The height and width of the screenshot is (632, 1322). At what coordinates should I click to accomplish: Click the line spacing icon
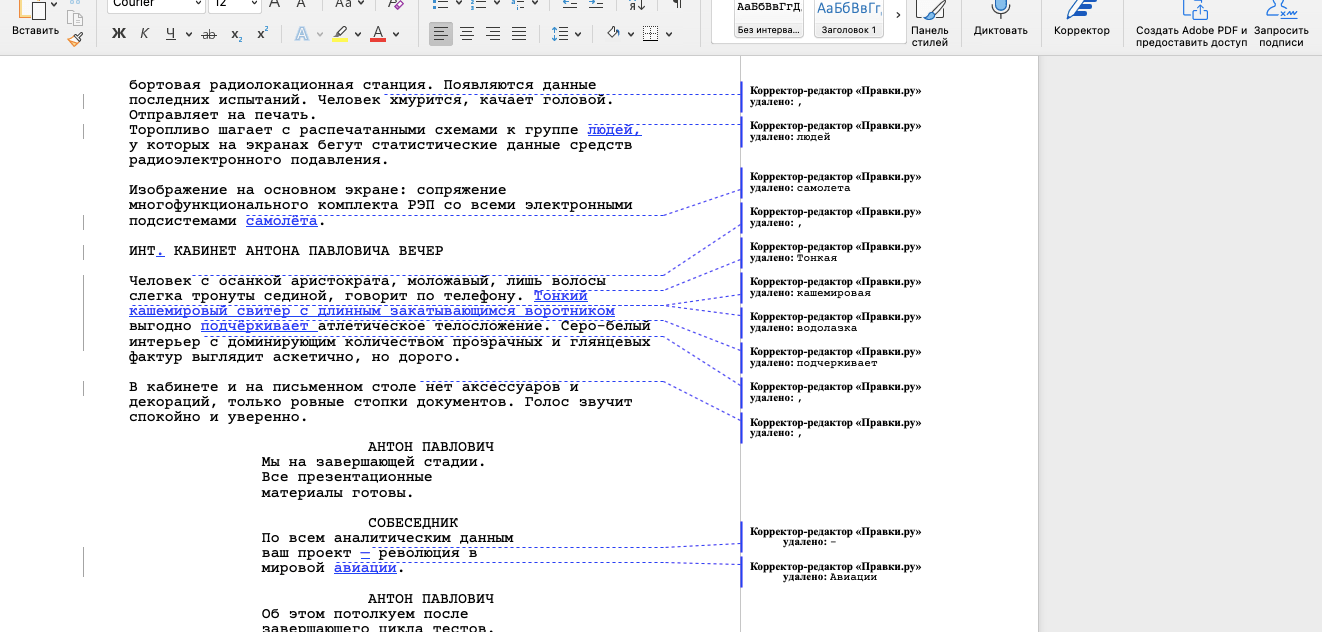(x=558, y=34)
